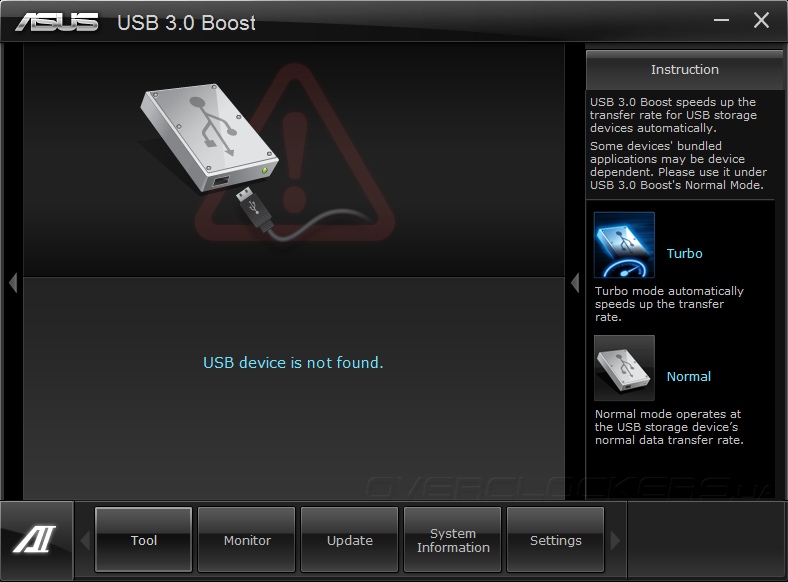788x582 pixels.
Task: Open the Monitor menu
Action: coord(247,540)
